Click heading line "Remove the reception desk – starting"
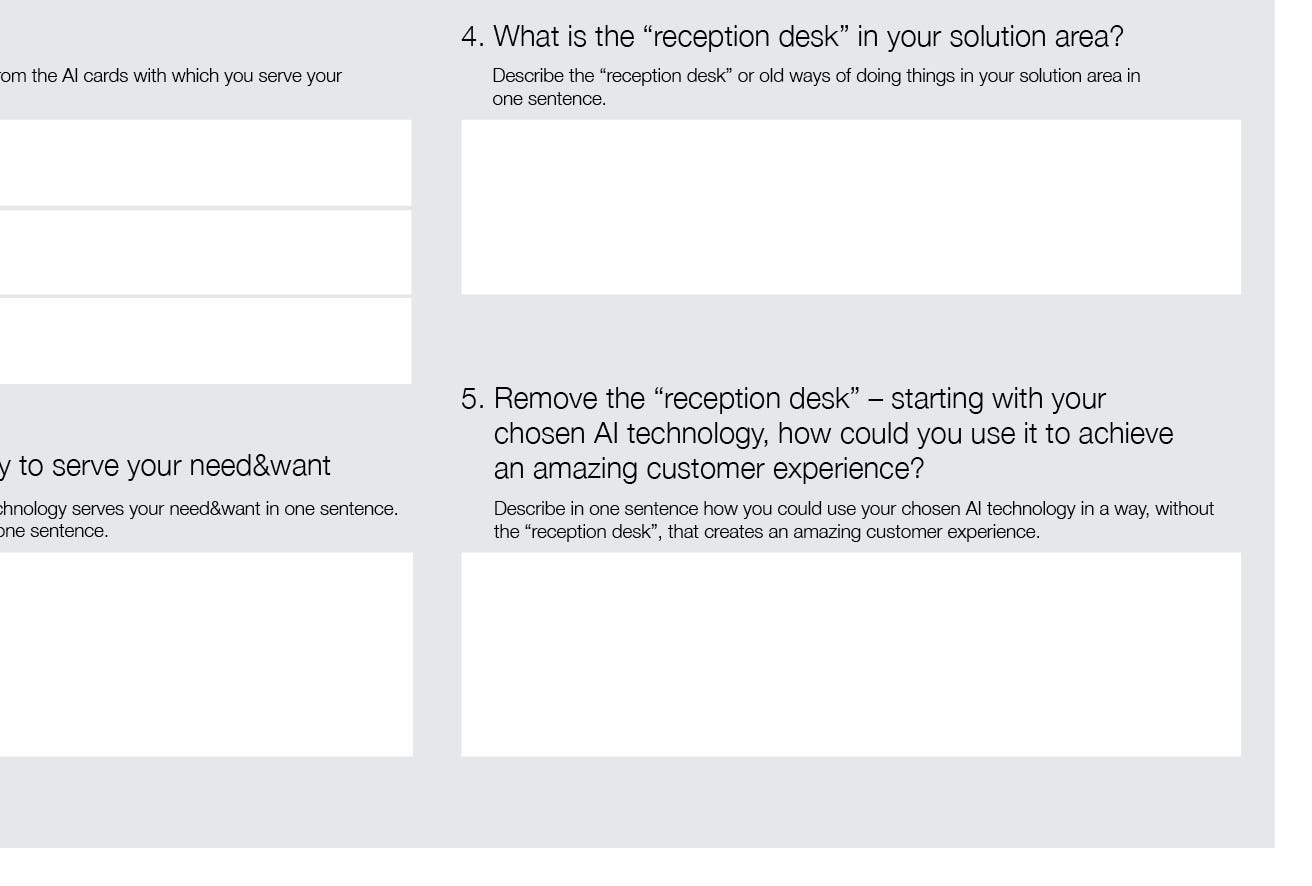The image size is (1312, 886). 800,398
